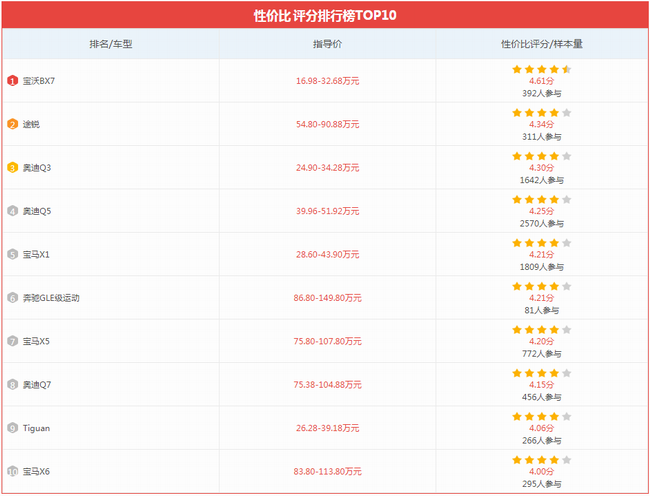
Task: Open the 奥迪Q3 model link
Action: (x=37, y=168)
